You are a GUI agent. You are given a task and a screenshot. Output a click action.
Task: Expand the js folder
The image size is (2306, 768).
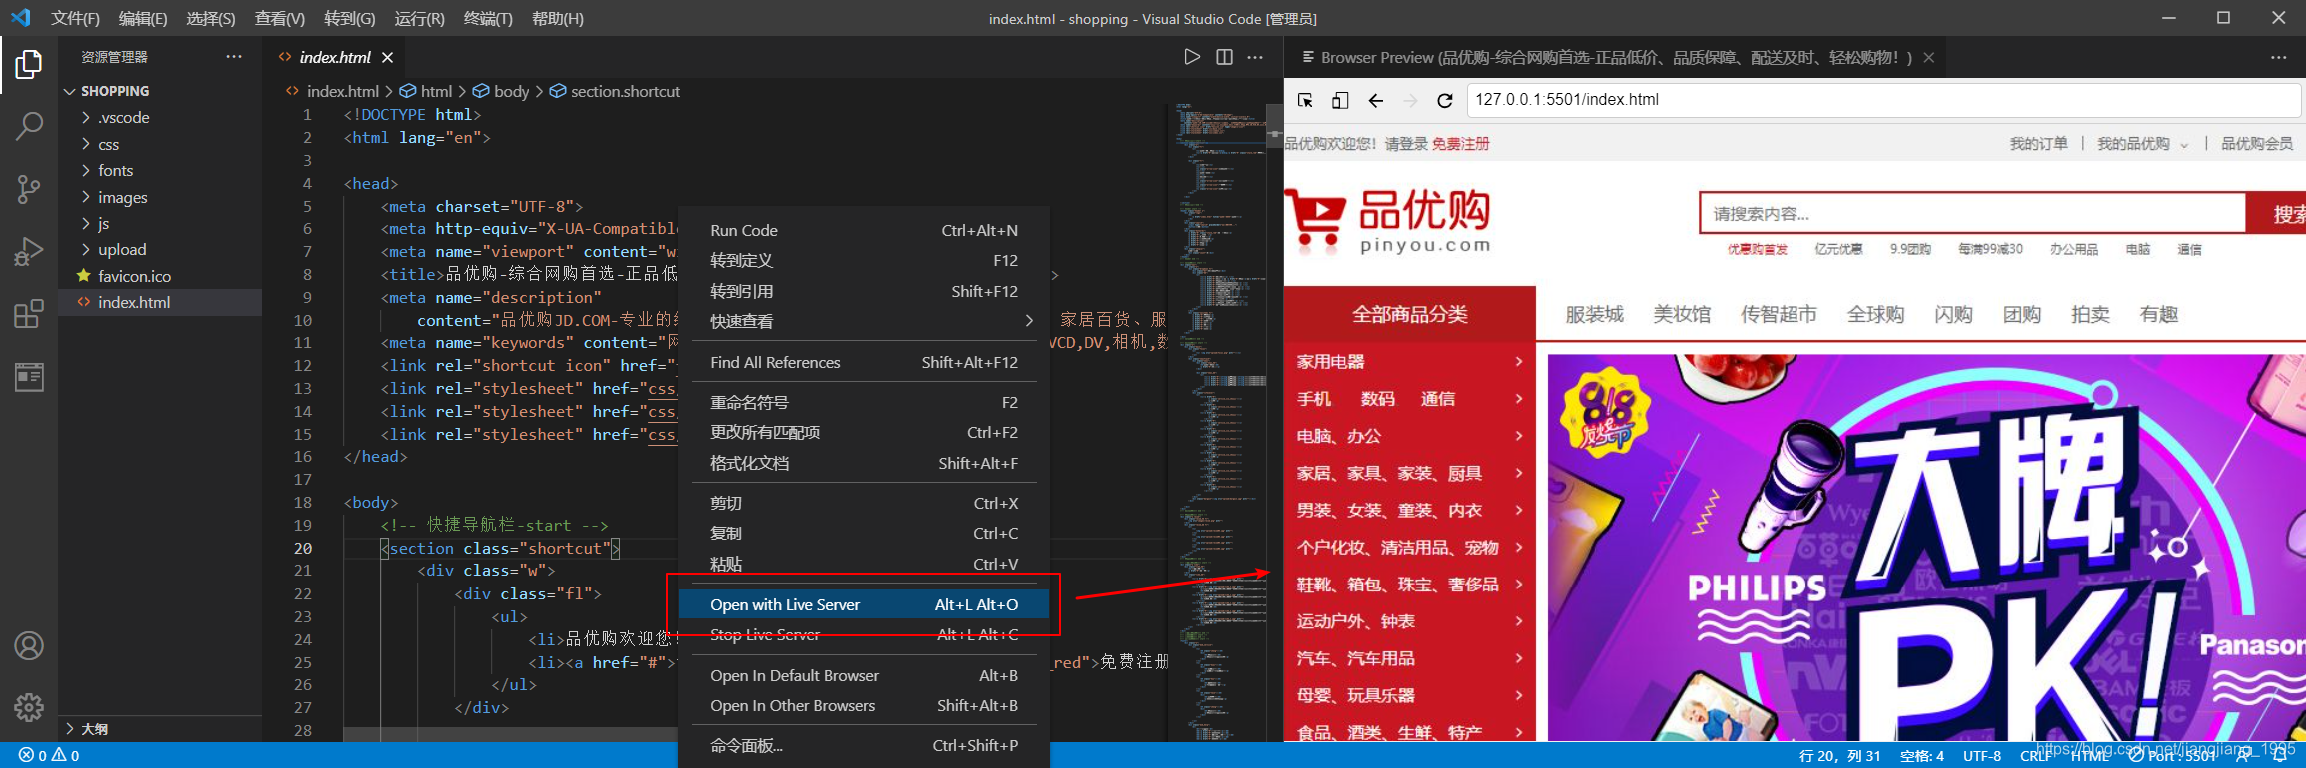pos(103,223)
